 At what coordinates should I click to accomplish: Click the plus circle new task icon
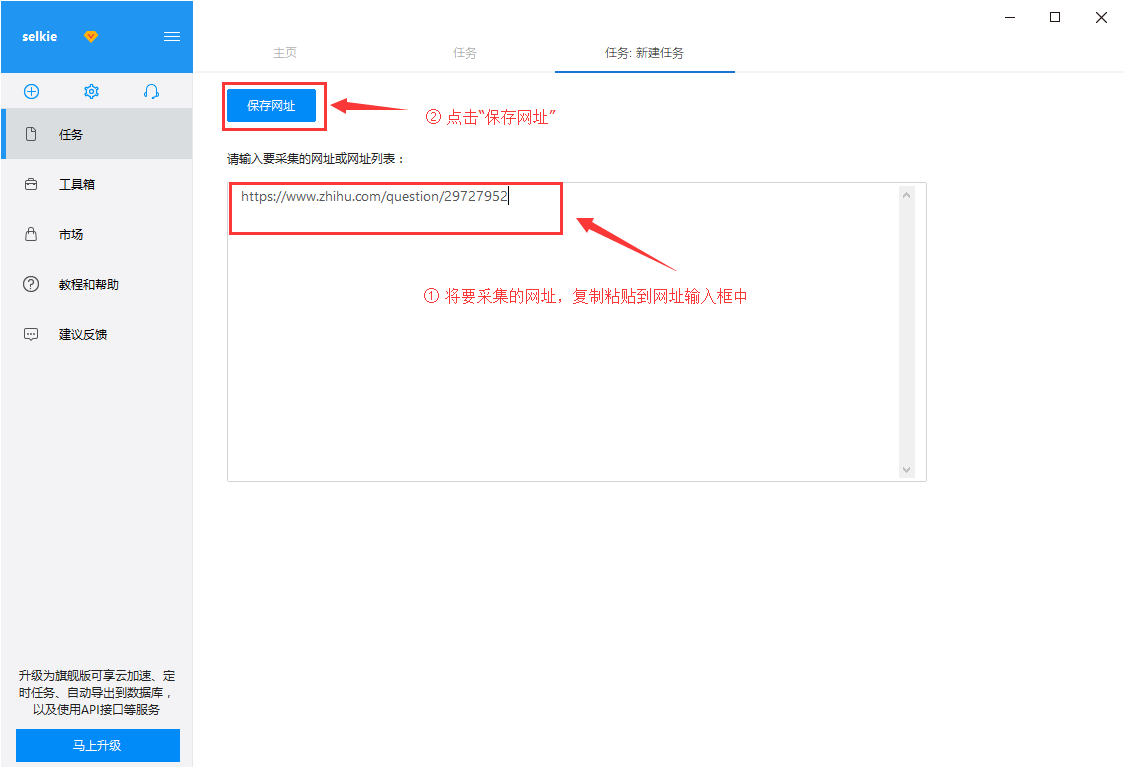[x=32, y=91]
